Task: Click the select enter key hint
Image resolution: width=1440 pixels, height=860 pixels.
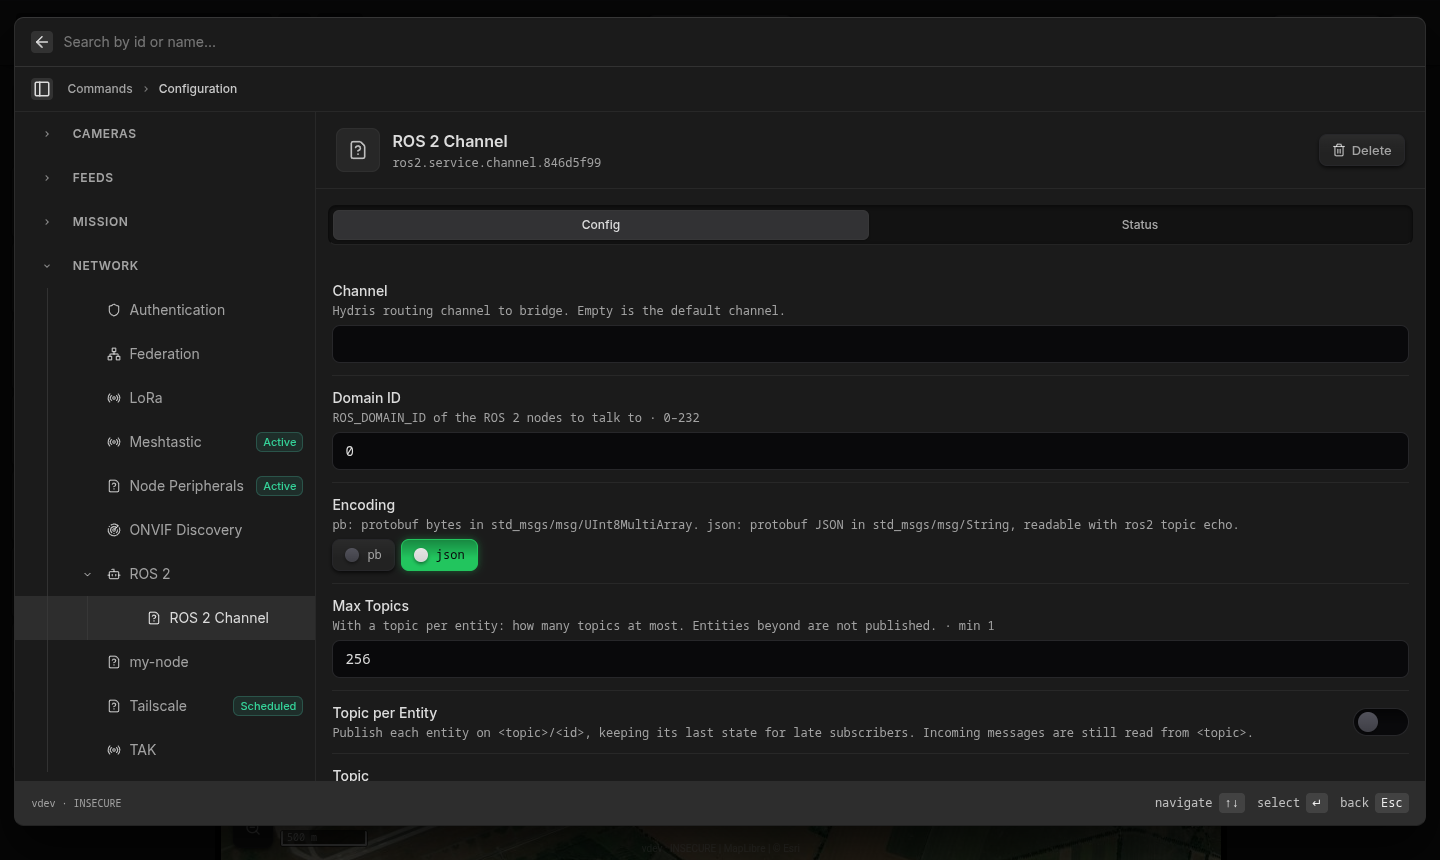Action: (x=1317, y=803)
